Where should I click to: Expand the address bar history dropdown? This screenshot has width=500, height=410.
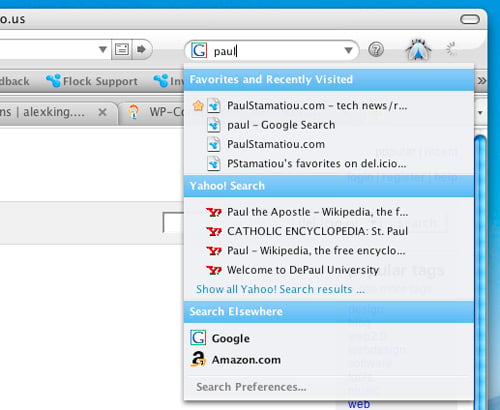click(x=103, y=50)
